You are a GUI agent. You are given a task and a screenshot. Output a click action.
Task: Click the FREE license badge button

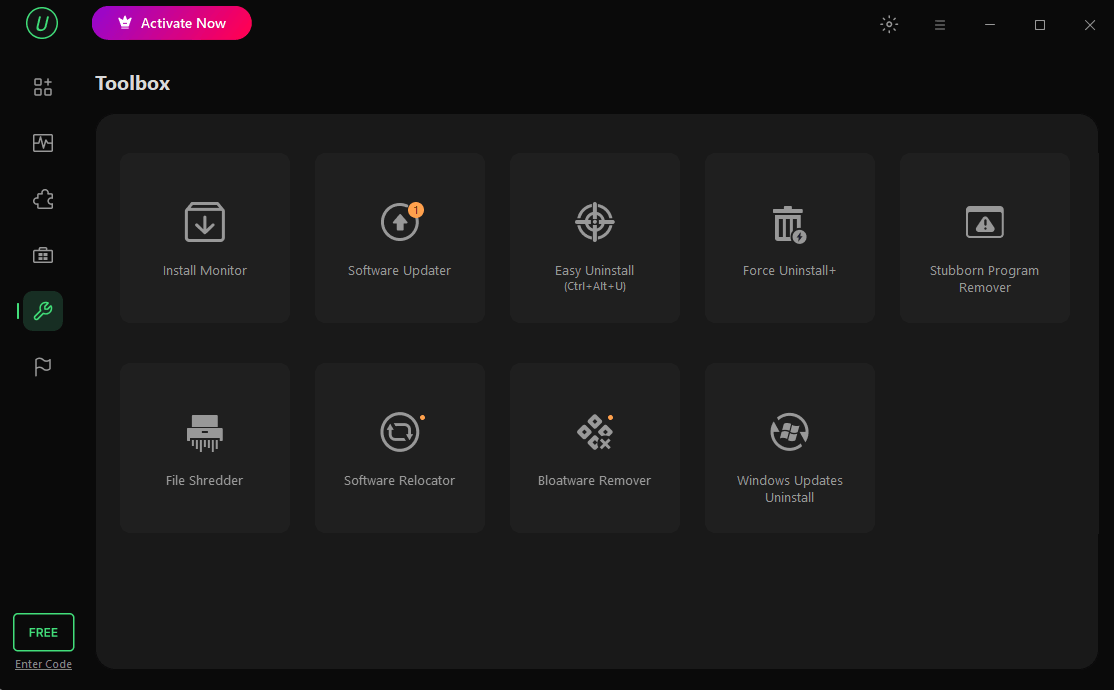click(43, 632)
